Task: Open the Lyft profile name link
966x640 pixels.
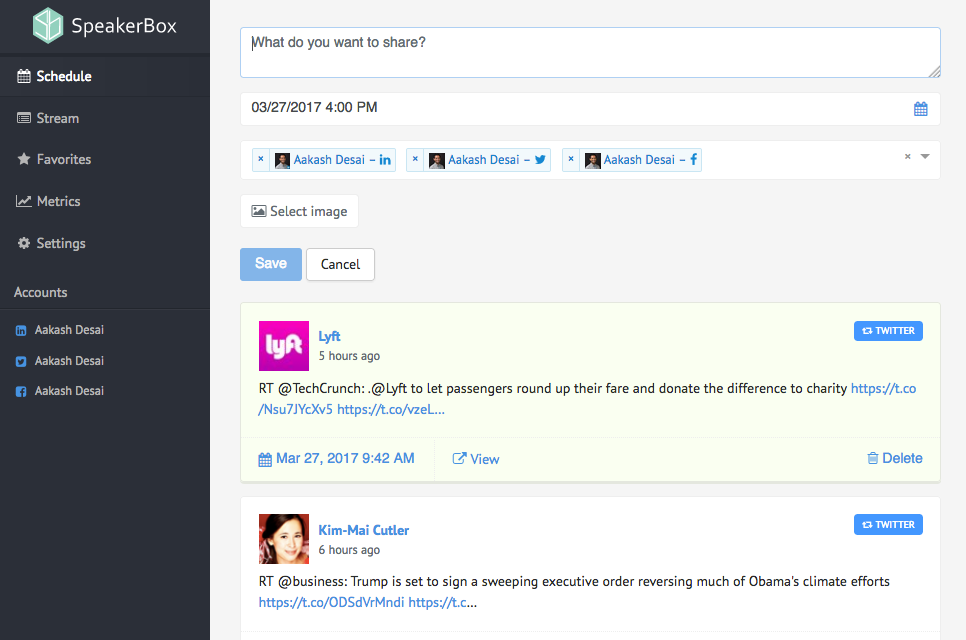Action: tap(329, 336)
